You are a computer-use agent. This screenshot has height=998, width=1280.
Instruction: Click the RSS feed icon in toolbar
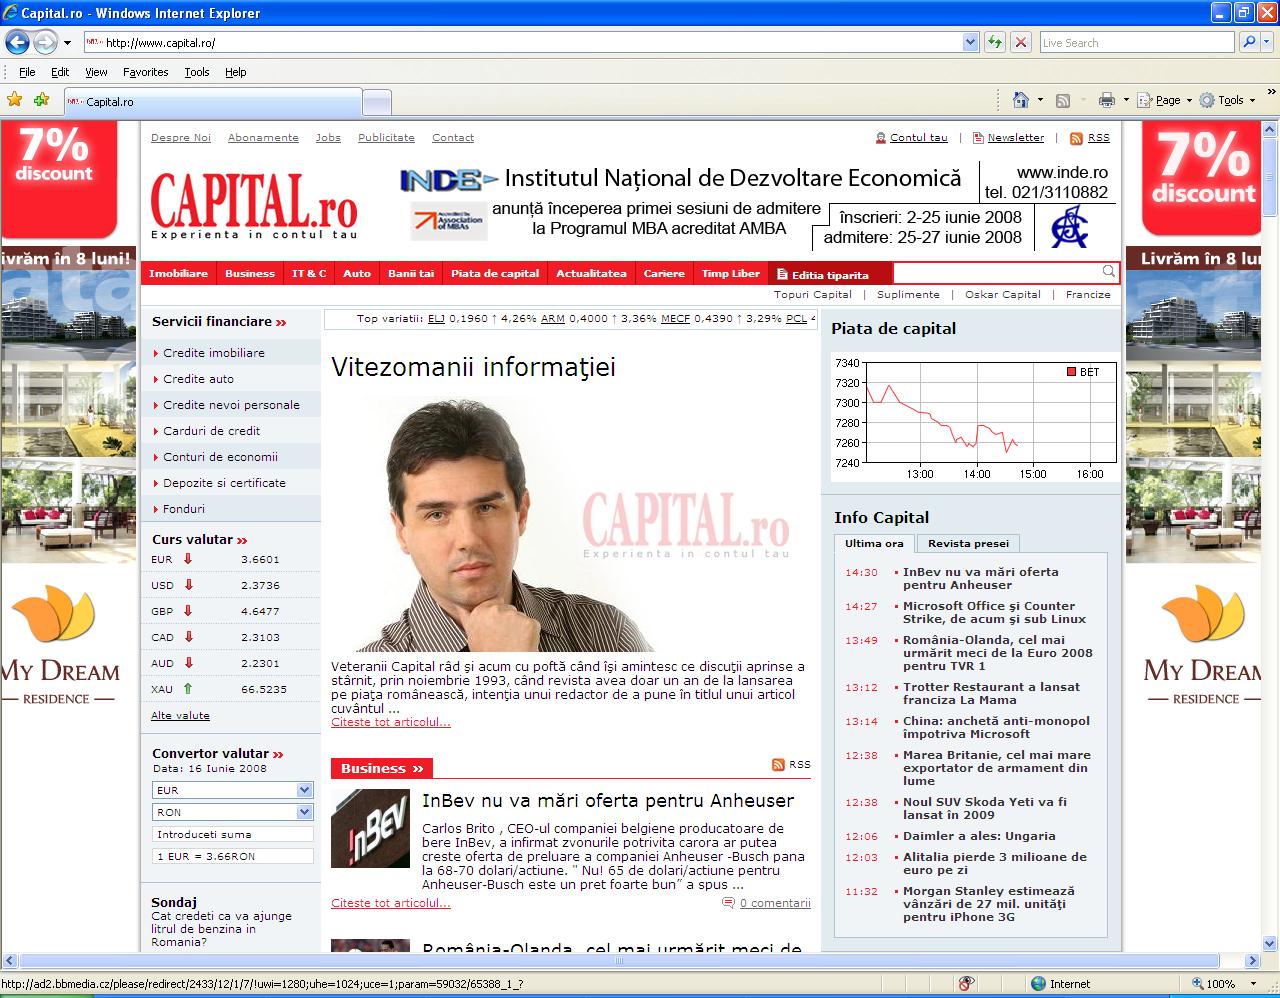click(x=1063, y=100)
